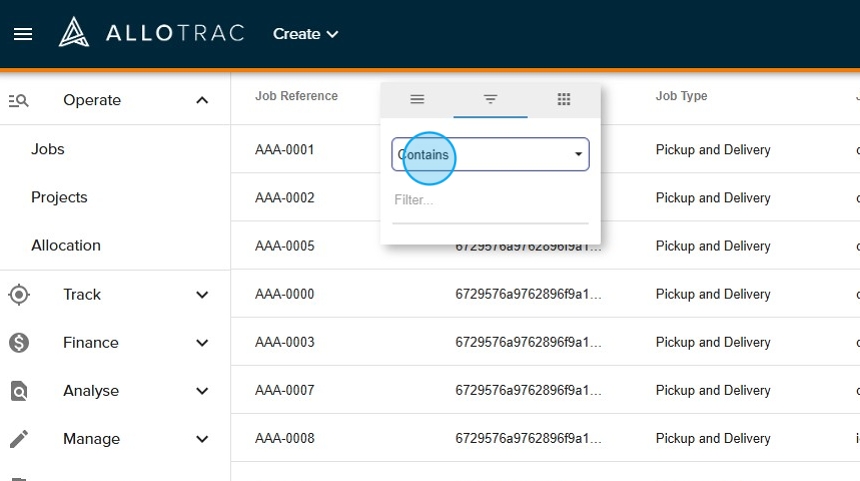Click the Operate search-list icon

click(19, 100)
